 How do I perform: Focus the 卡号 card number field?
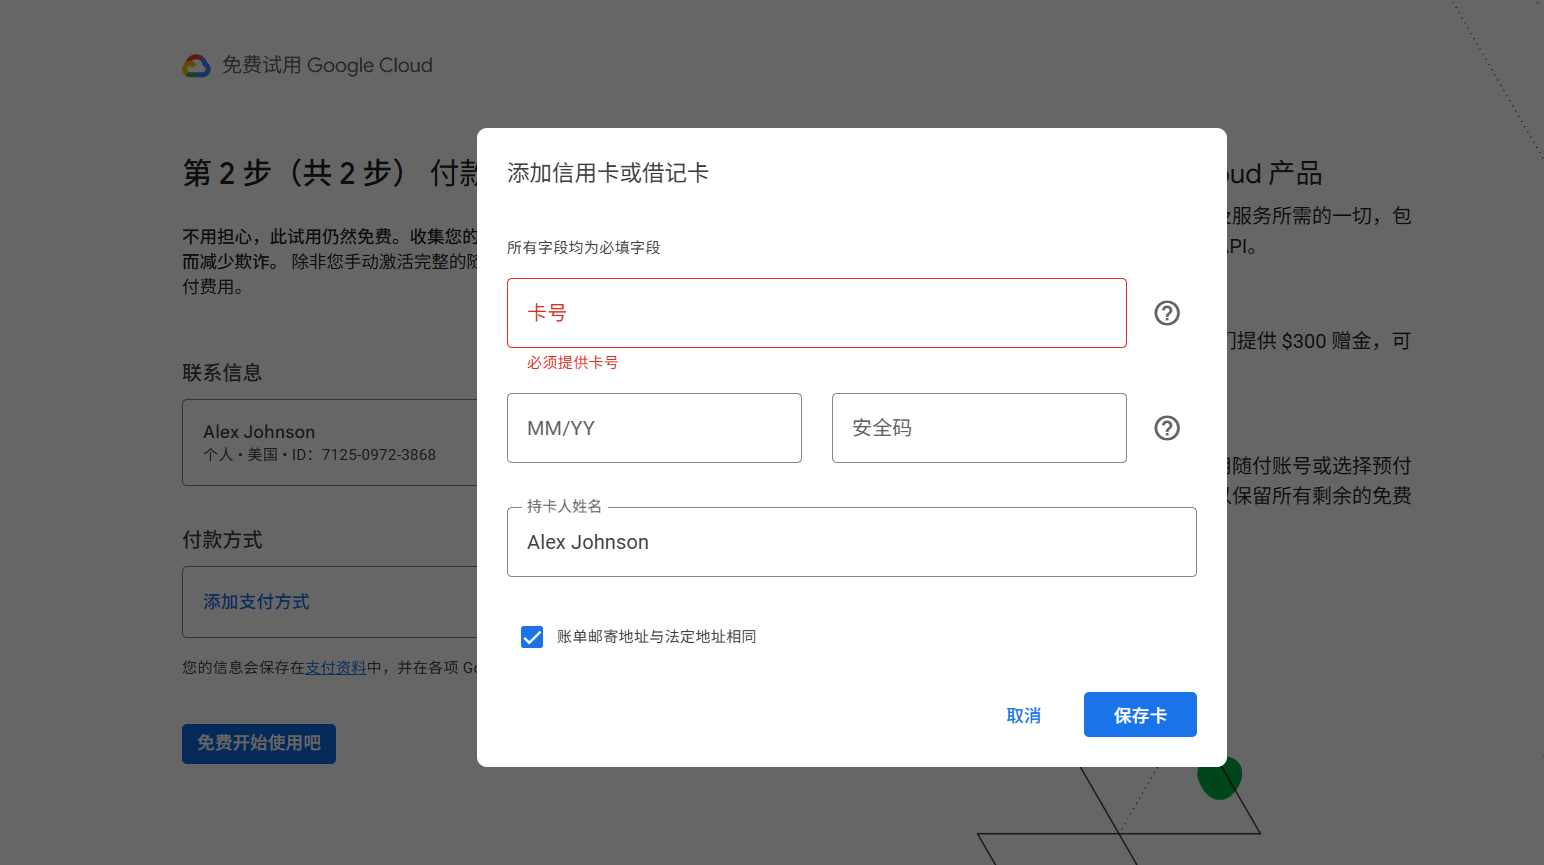[816, 313]
